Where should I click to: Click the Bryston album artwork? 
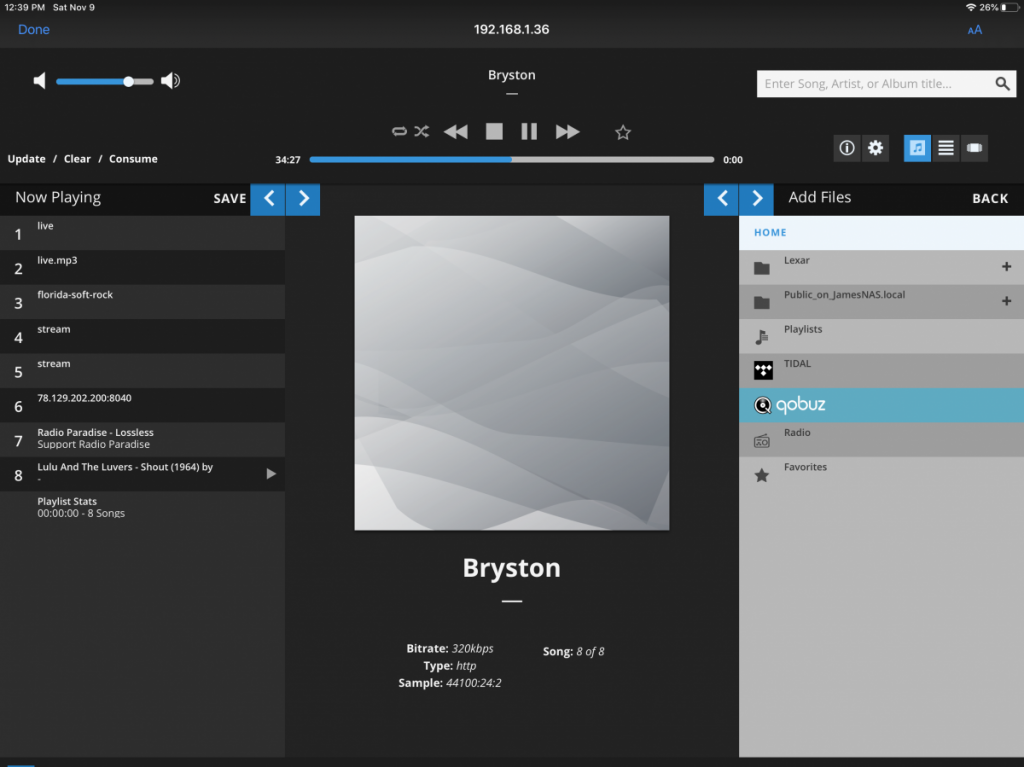pyautogui.click(x=511, y=373)
